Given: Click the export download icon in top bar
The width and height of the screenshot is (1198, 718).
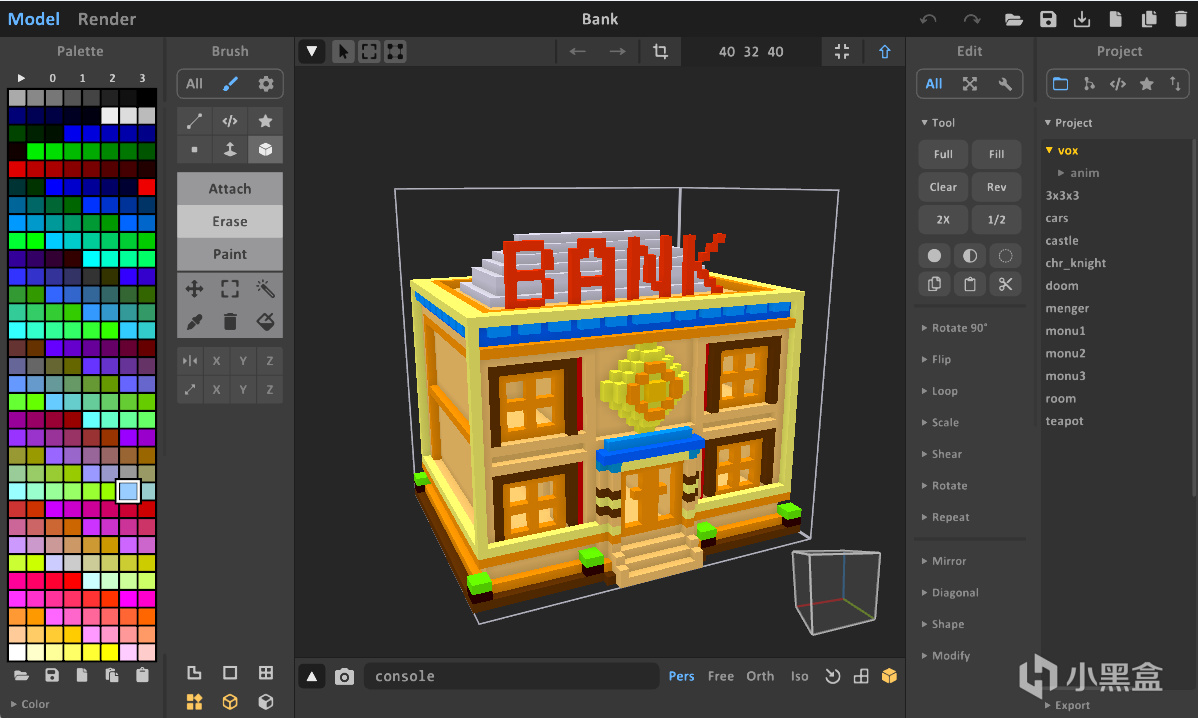Looking at the screenshot, I should [x=1081, y=19].
